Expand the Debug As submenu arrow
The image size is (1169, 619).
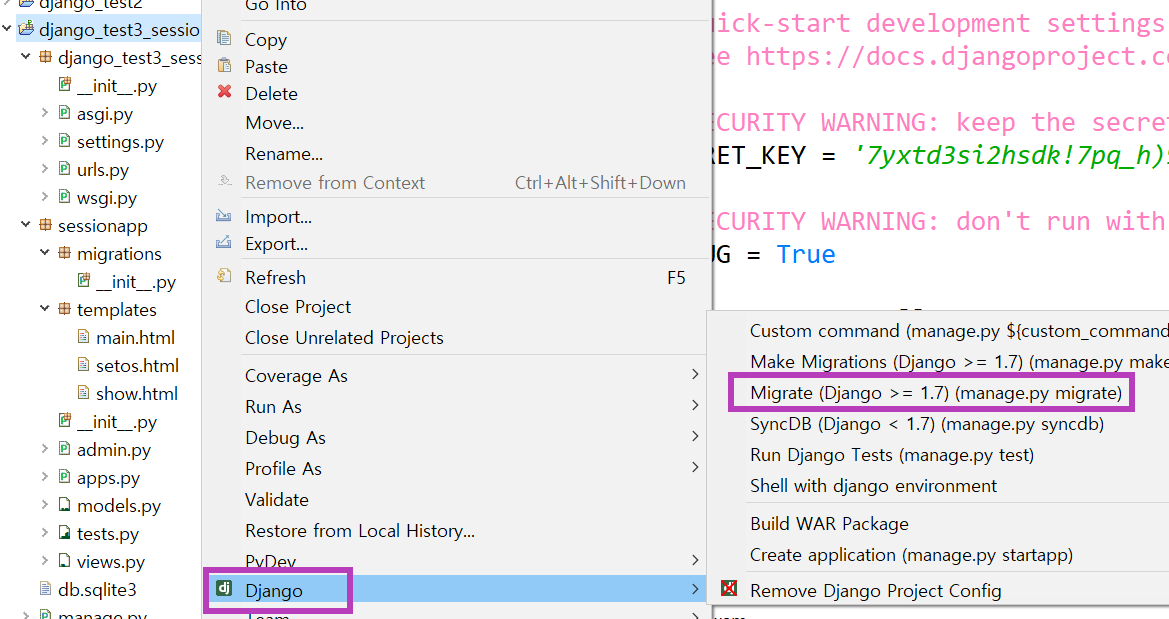pos(695,436)
